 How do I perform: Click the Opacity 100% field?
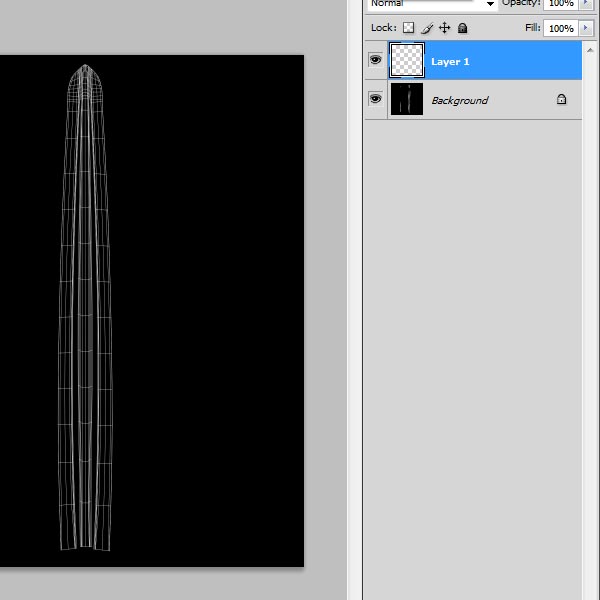561,4
